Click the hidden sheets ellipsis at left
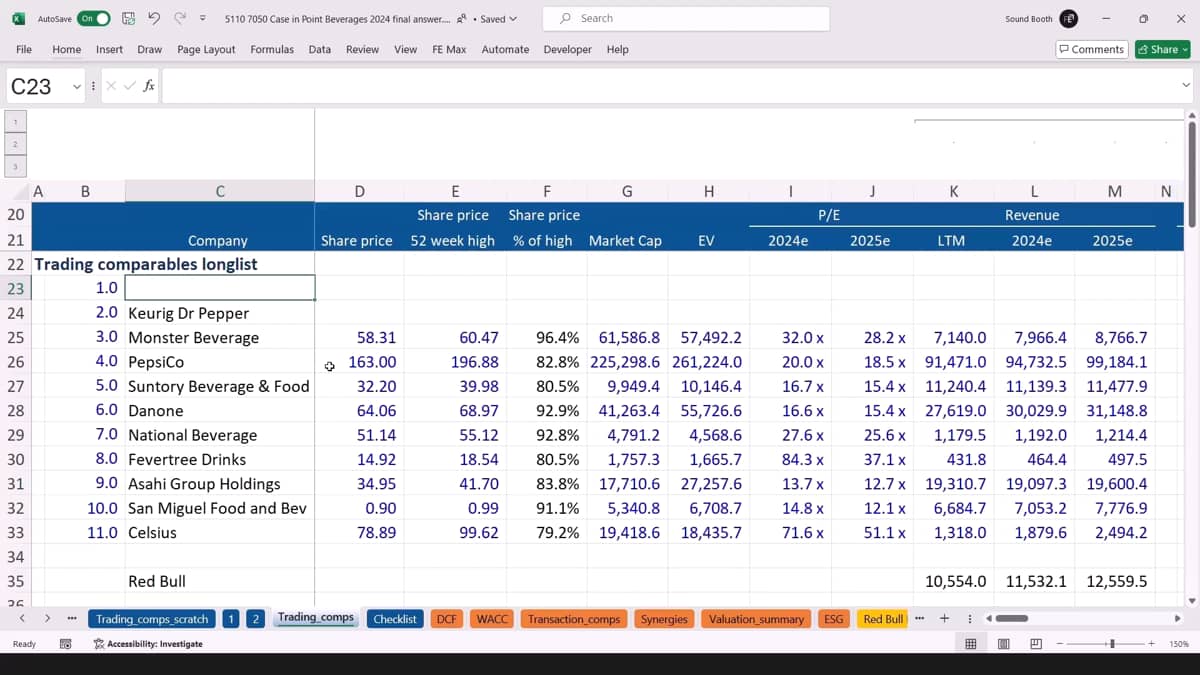 [x=71, y=619]
